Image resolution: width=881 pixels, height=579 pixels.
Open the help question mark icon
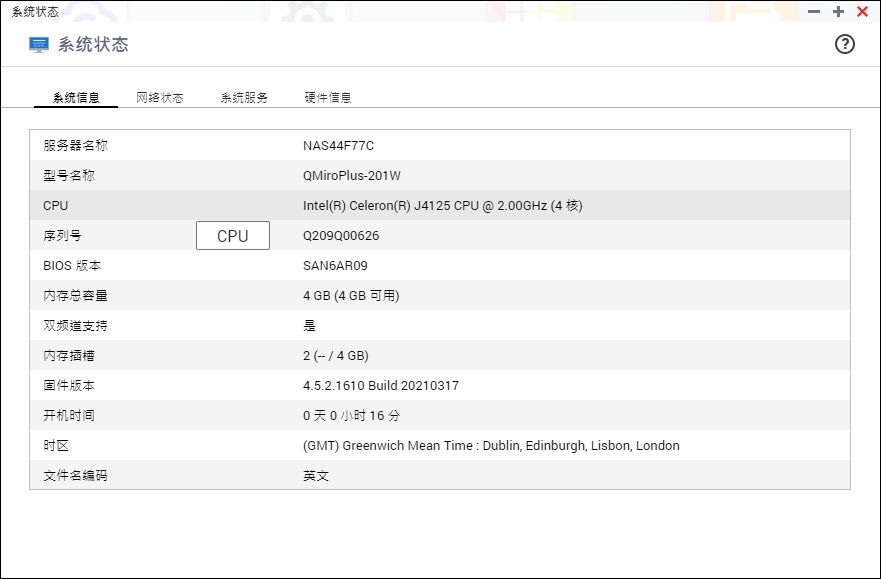tap(844, 44)
